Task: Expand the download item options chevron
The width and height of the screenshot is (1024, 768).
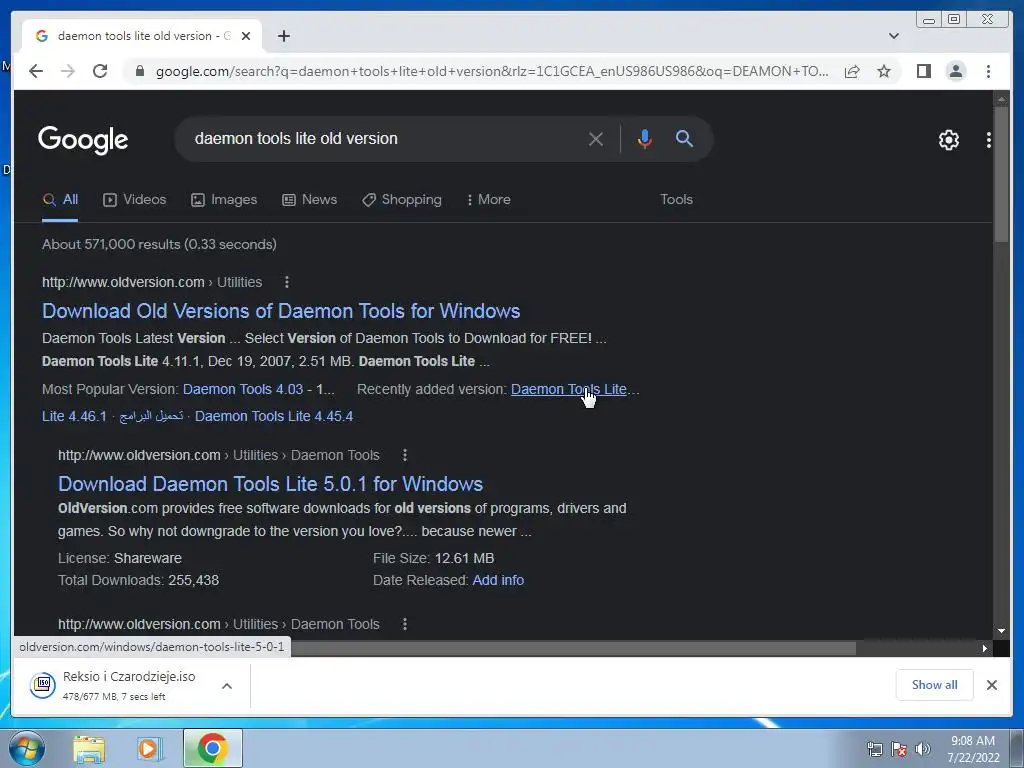Action: [x=227, y=686]
